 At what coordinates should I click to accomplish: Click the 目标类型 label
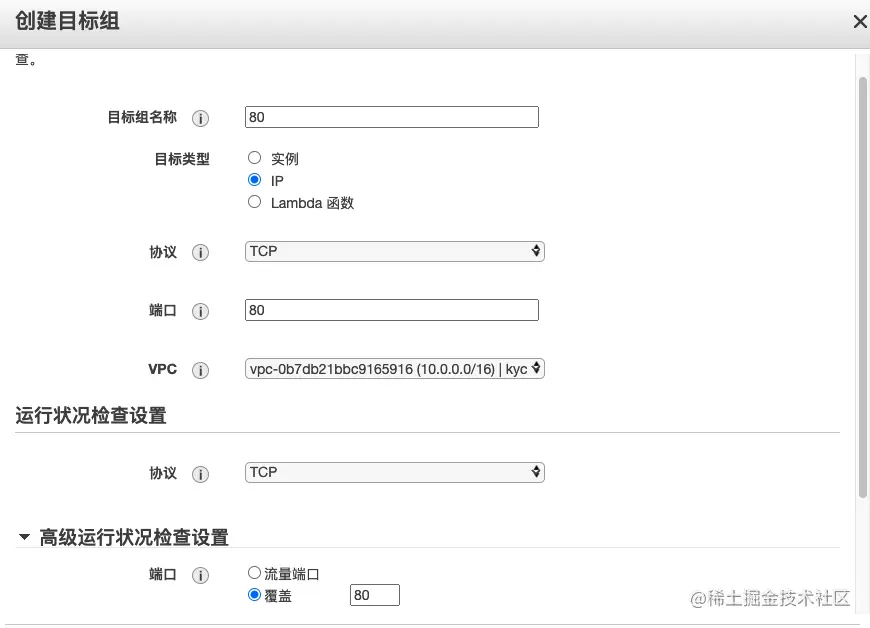click(182, 159)
